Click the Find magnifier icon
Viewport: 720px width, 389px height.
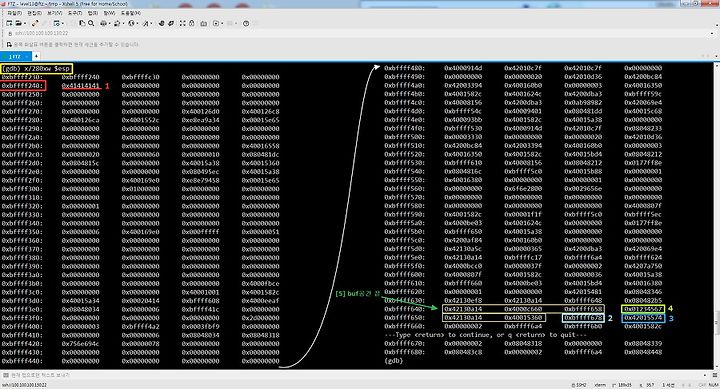[x=91, y=23]
